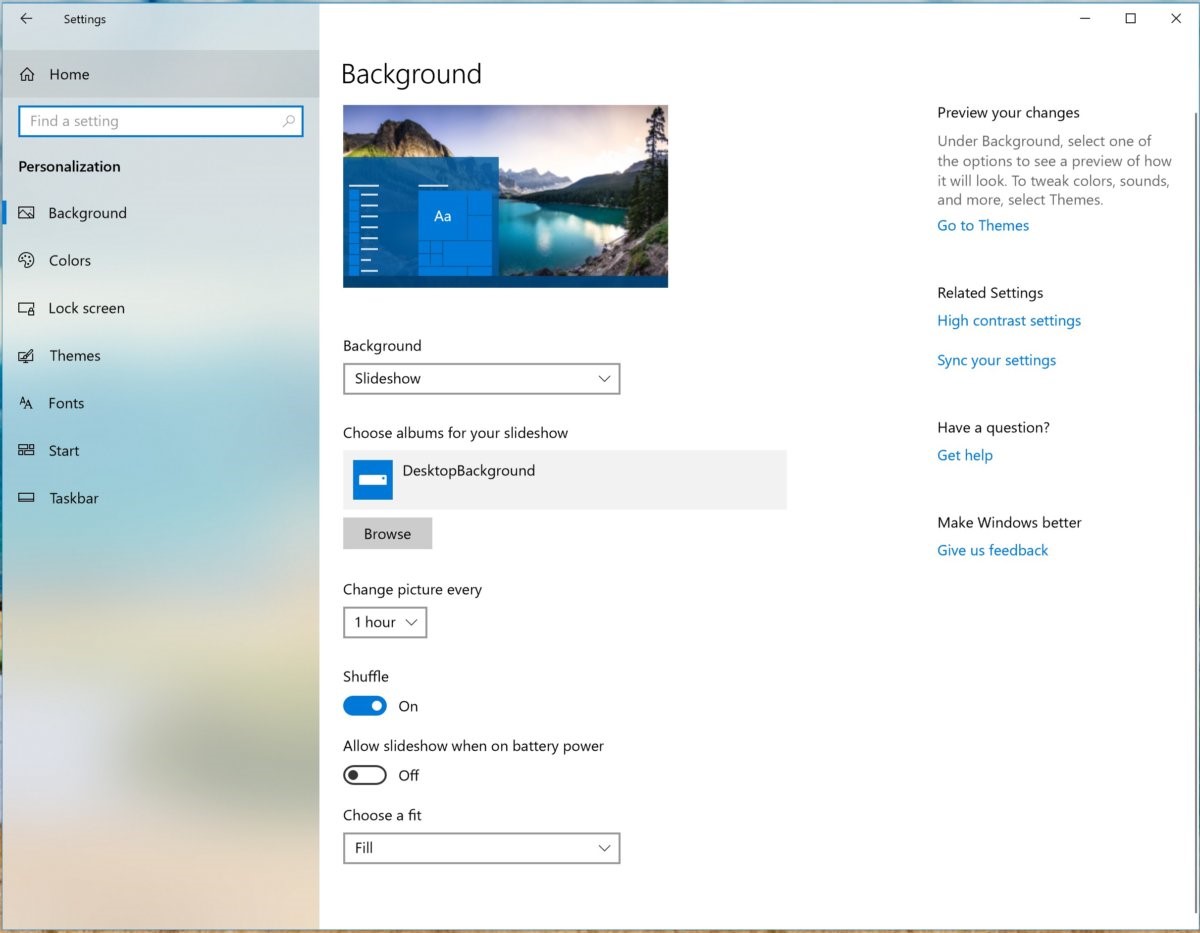Click the Taskbar icon in sidebar
The height and width of the screenshot is (933, 1200).
pos(27,498)
